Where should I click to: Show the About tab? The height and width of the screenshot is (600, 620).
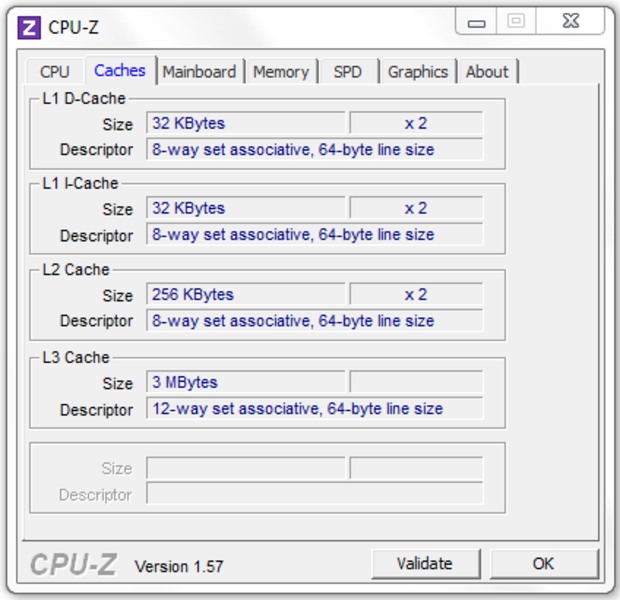487,72
